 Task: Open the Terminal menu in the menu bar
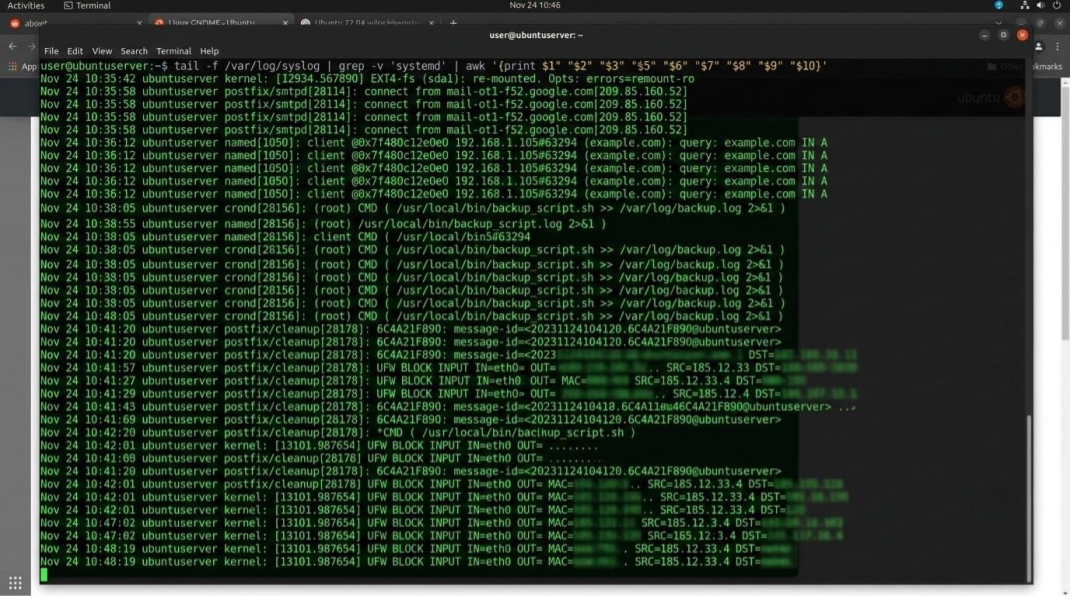(174, 51)
